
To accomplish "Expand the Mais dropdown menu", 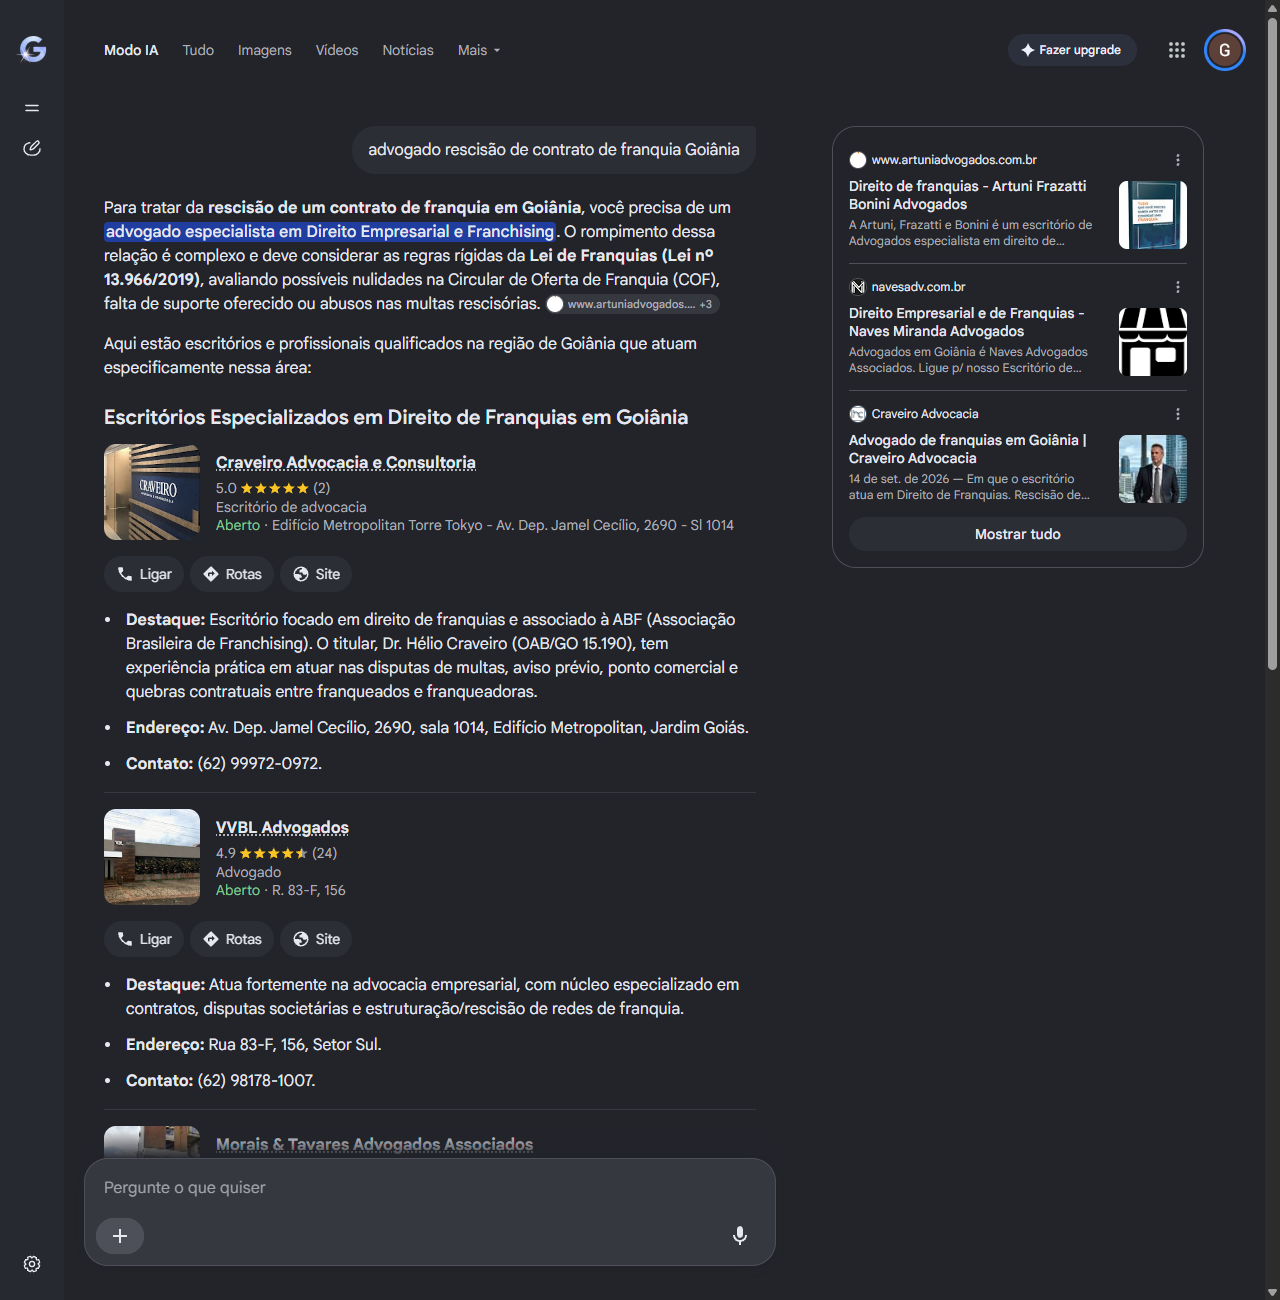I will [479, 50].
